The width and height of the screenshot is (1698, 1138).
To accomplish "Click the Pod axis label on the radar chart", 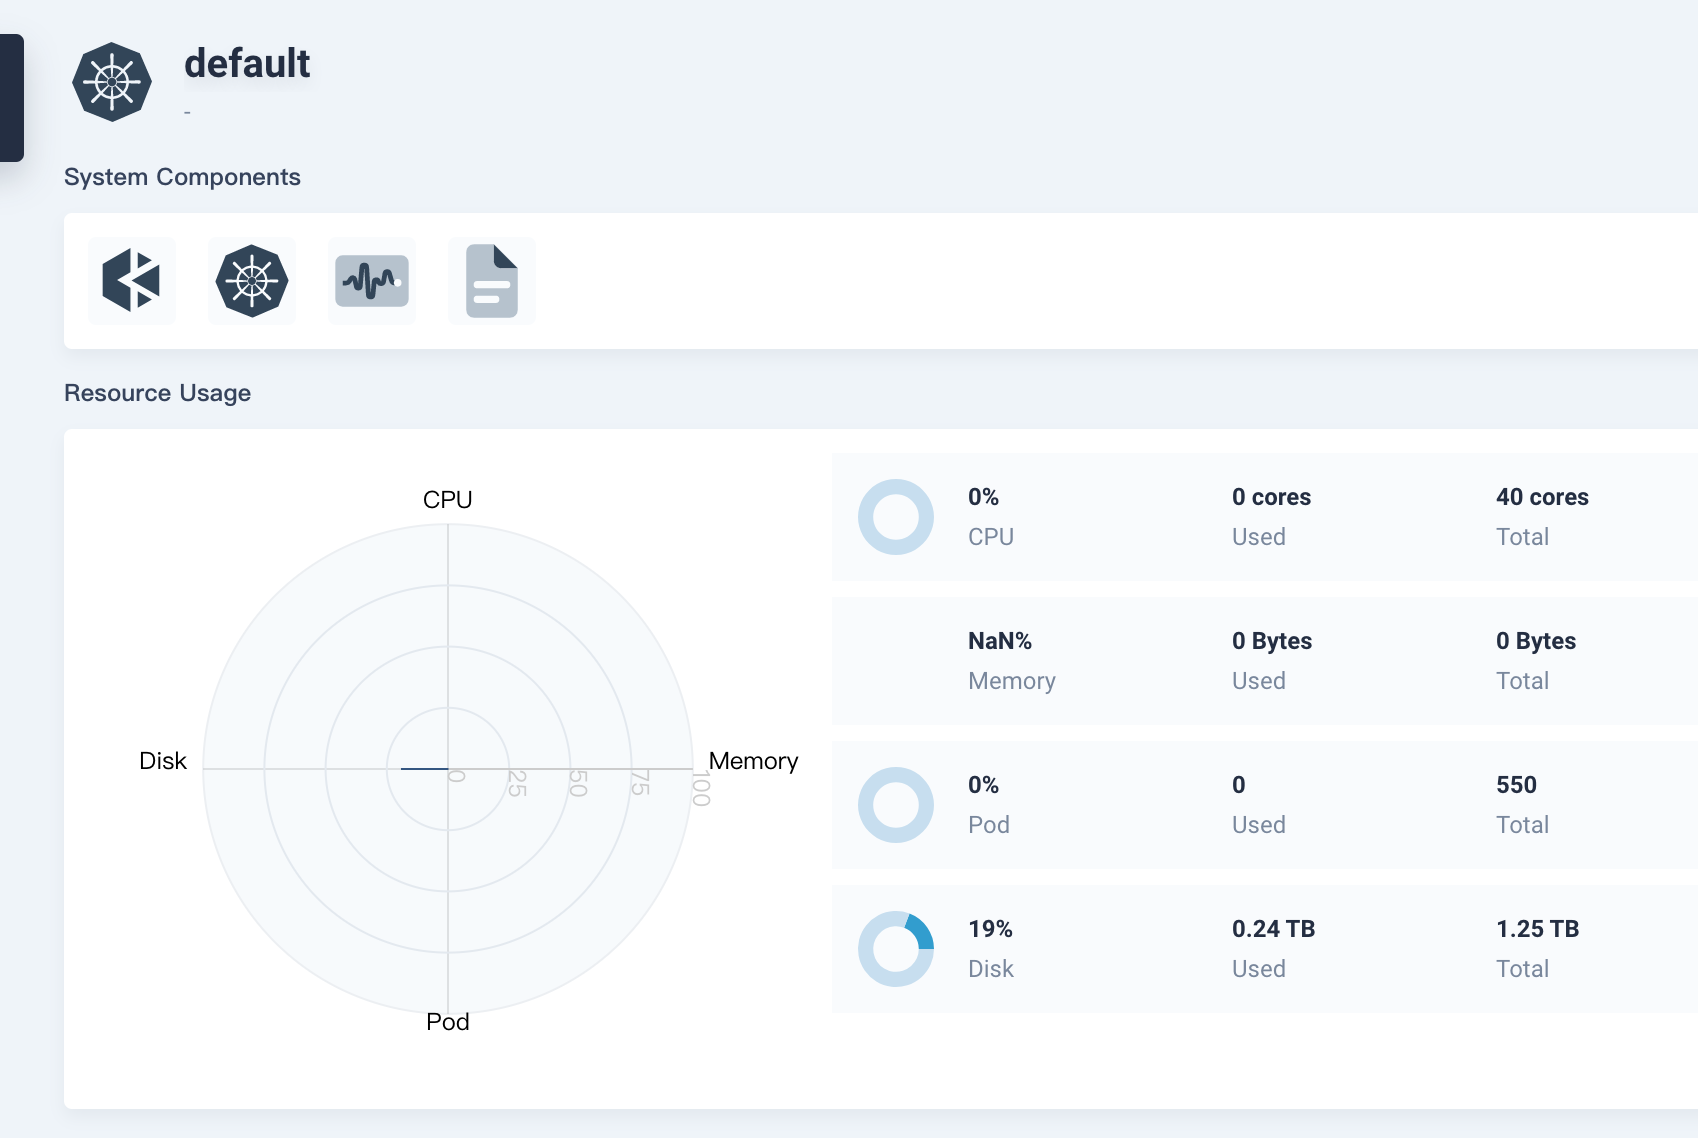I will pos(448,1021).
